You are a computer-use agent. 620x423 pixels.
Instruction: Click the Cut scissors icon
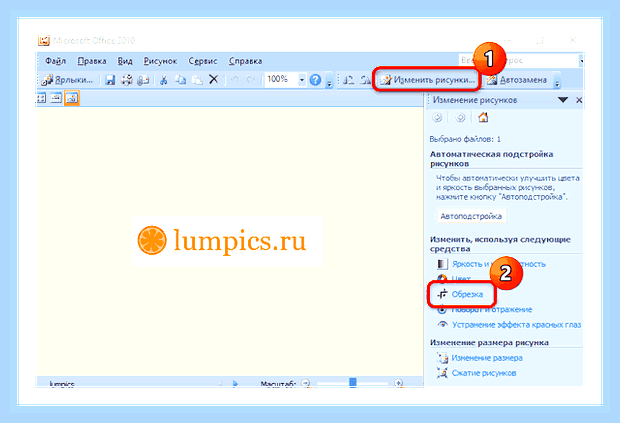pyautogui.click(x=163, y=80)
